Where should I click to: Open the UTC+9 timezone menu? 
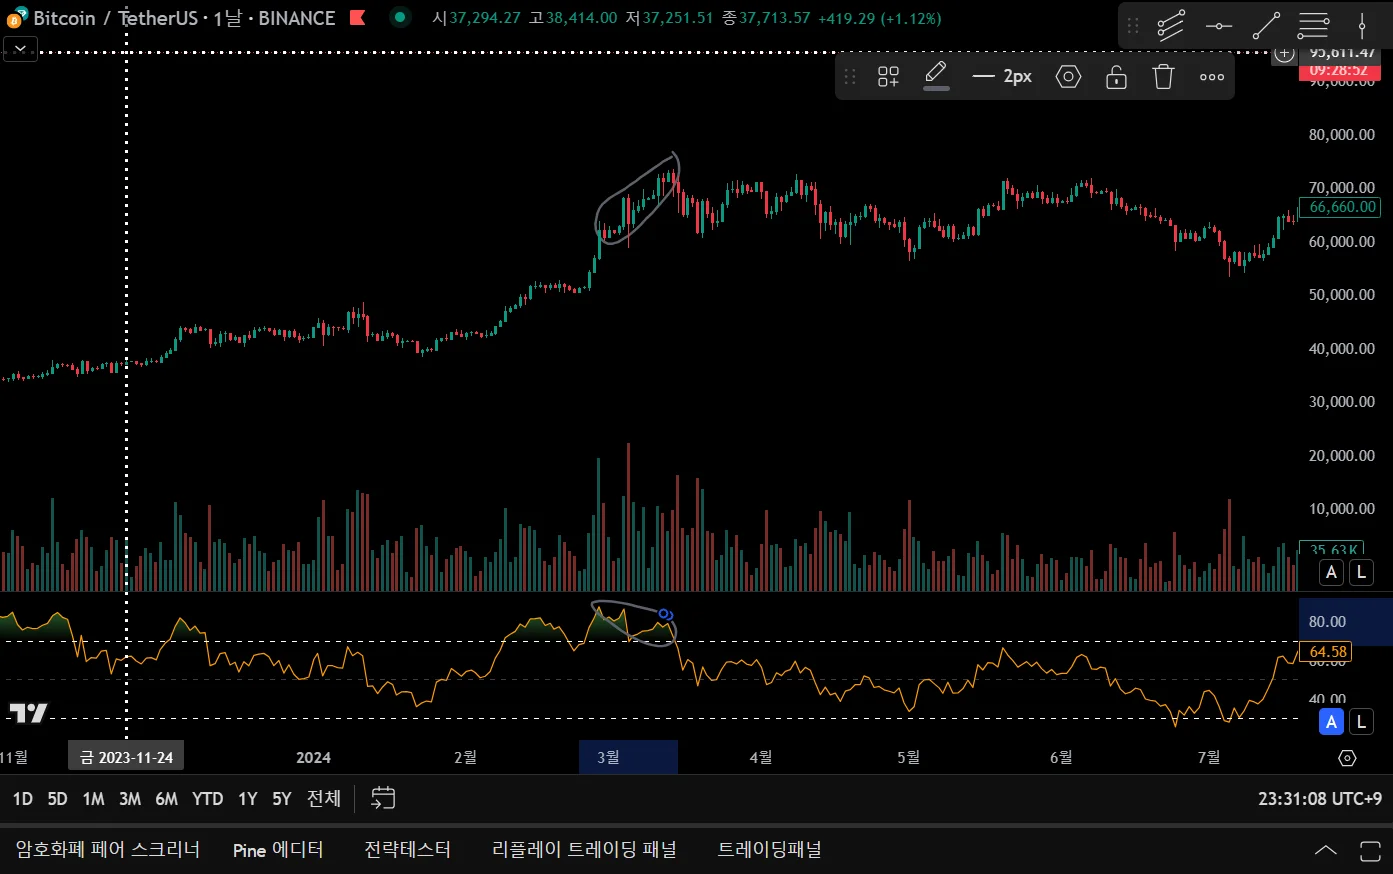tap(1320, 799)
